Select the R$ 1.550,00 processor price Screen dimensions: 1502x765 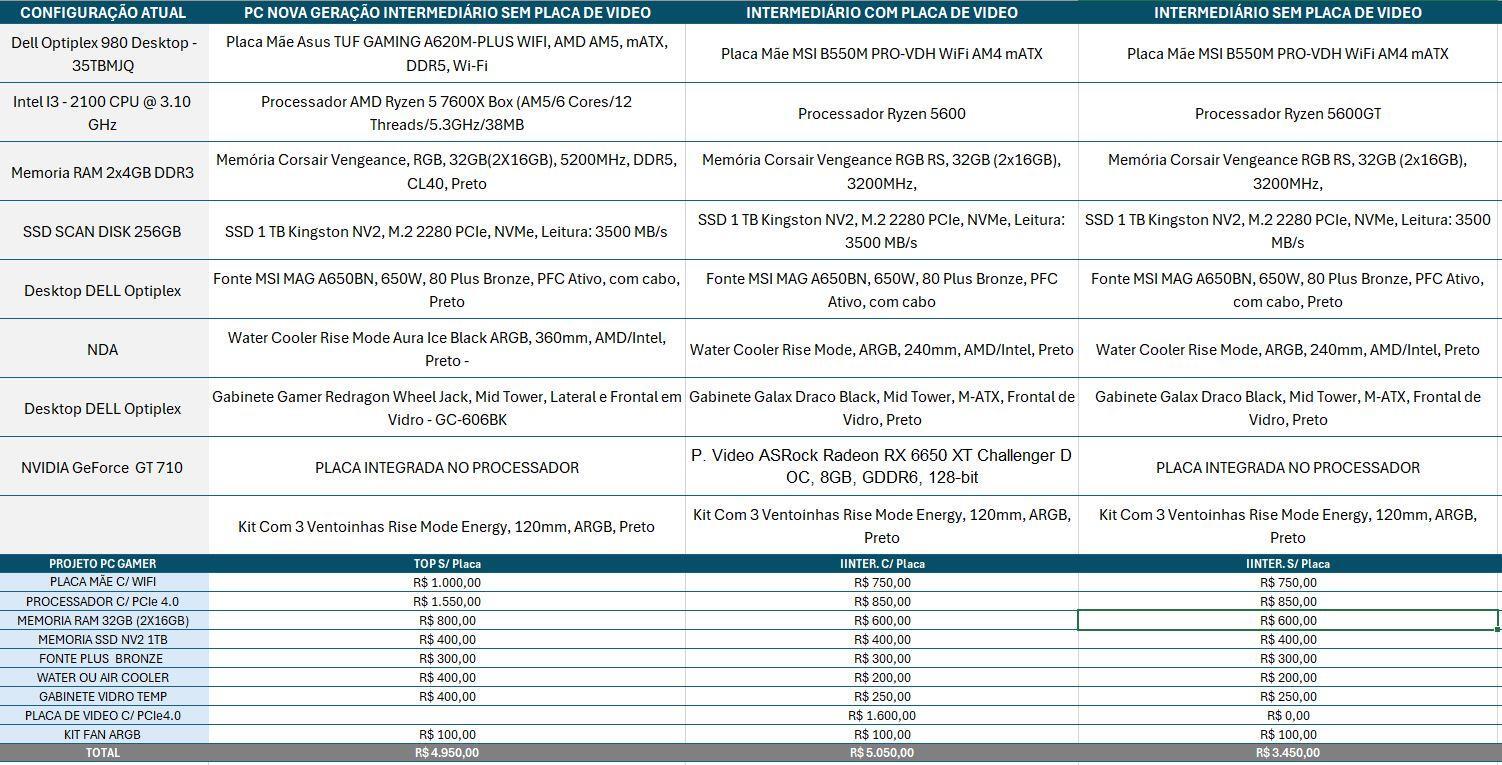point(447,601)
